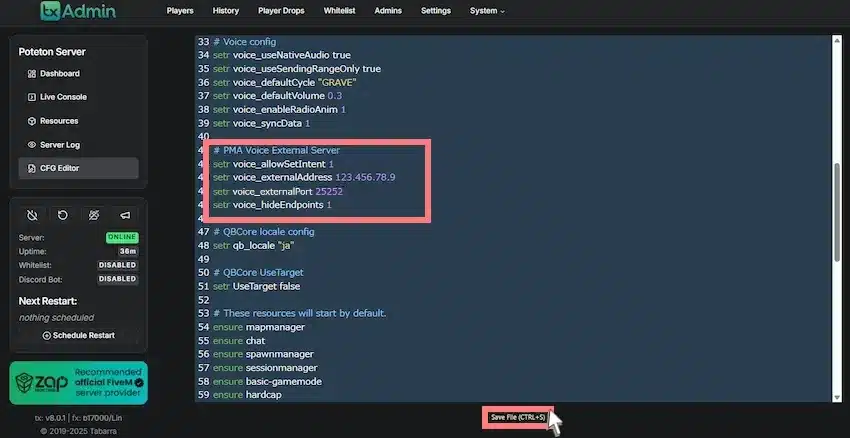The image size is (850, 438).
Task: Click the ZAP hosting provider banner
Action: (x=78, y=383)
